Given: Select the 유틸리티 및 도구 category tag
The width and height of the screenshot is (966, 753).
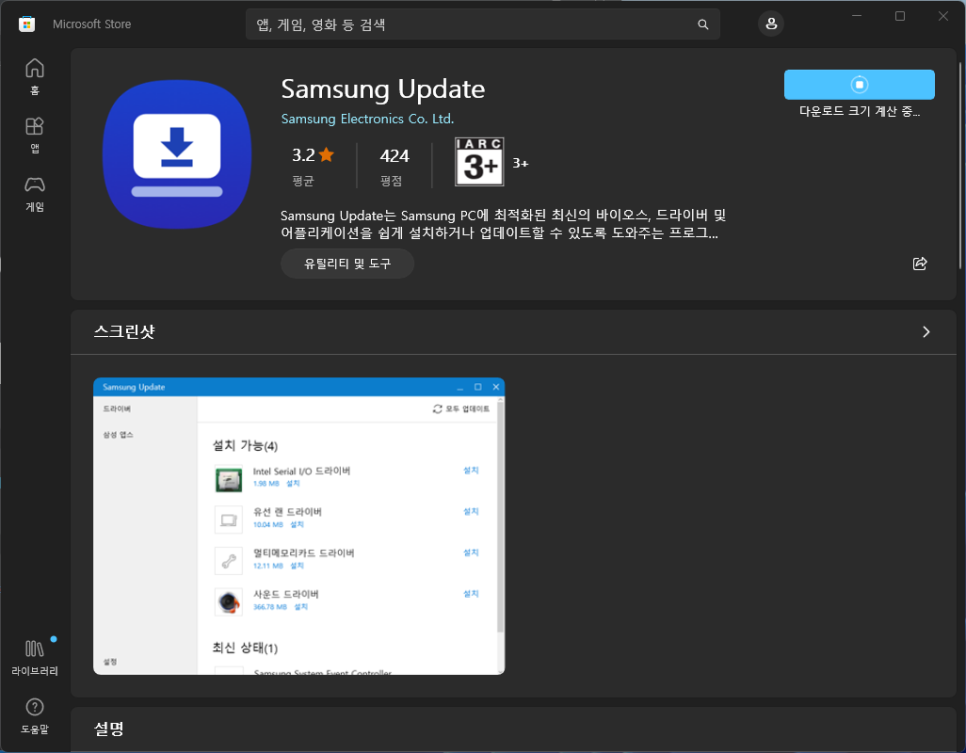Looking at the screenshot, I should coord(347,264).
